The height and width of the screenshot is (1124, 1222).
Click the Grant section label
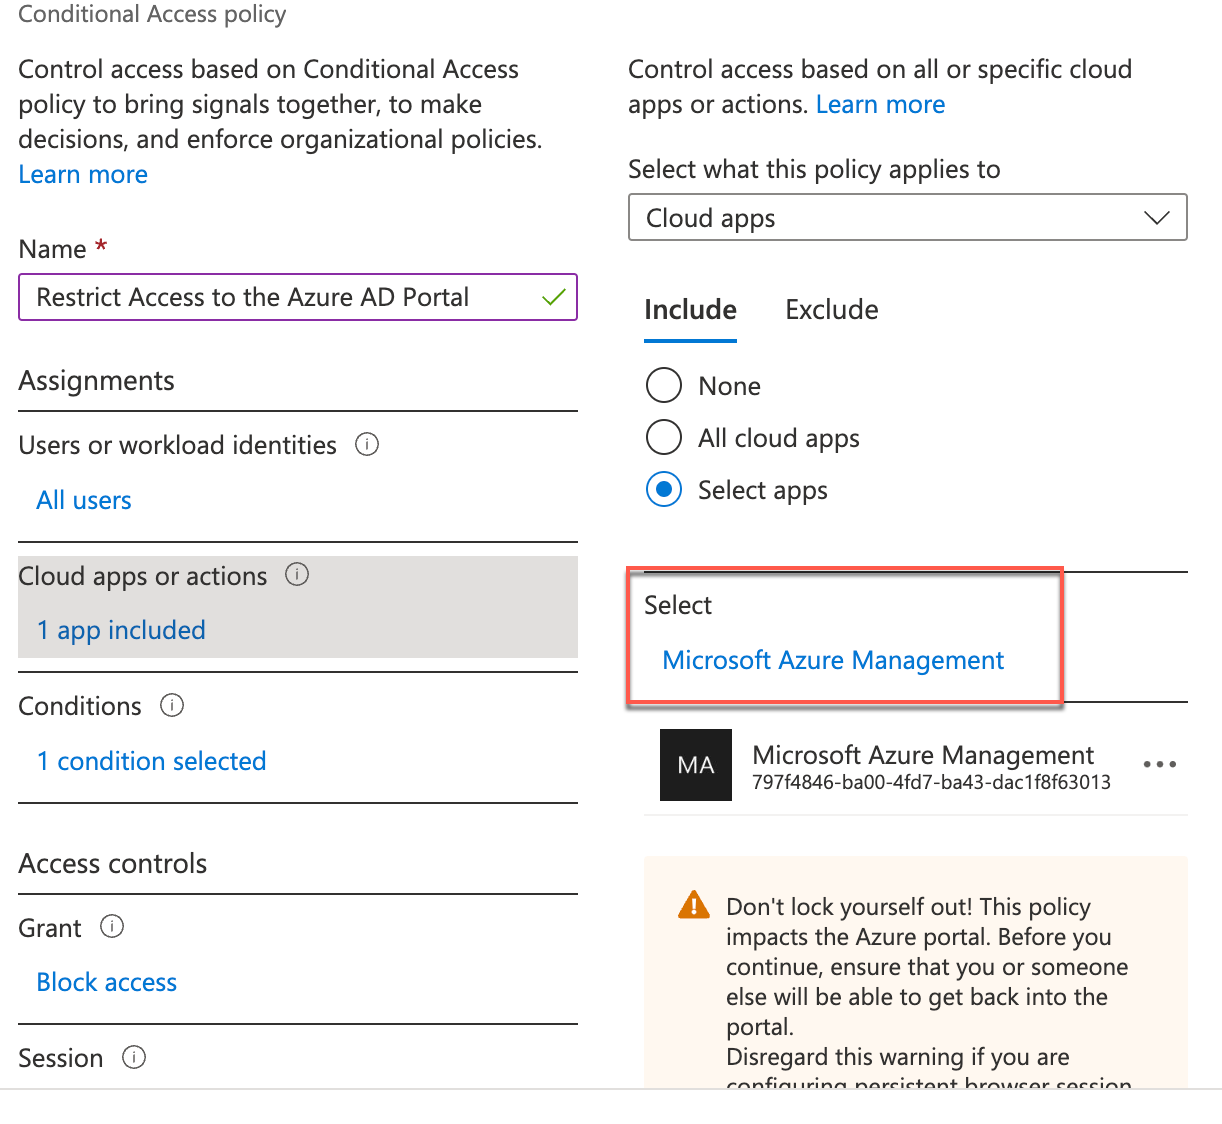pos(50,928)
